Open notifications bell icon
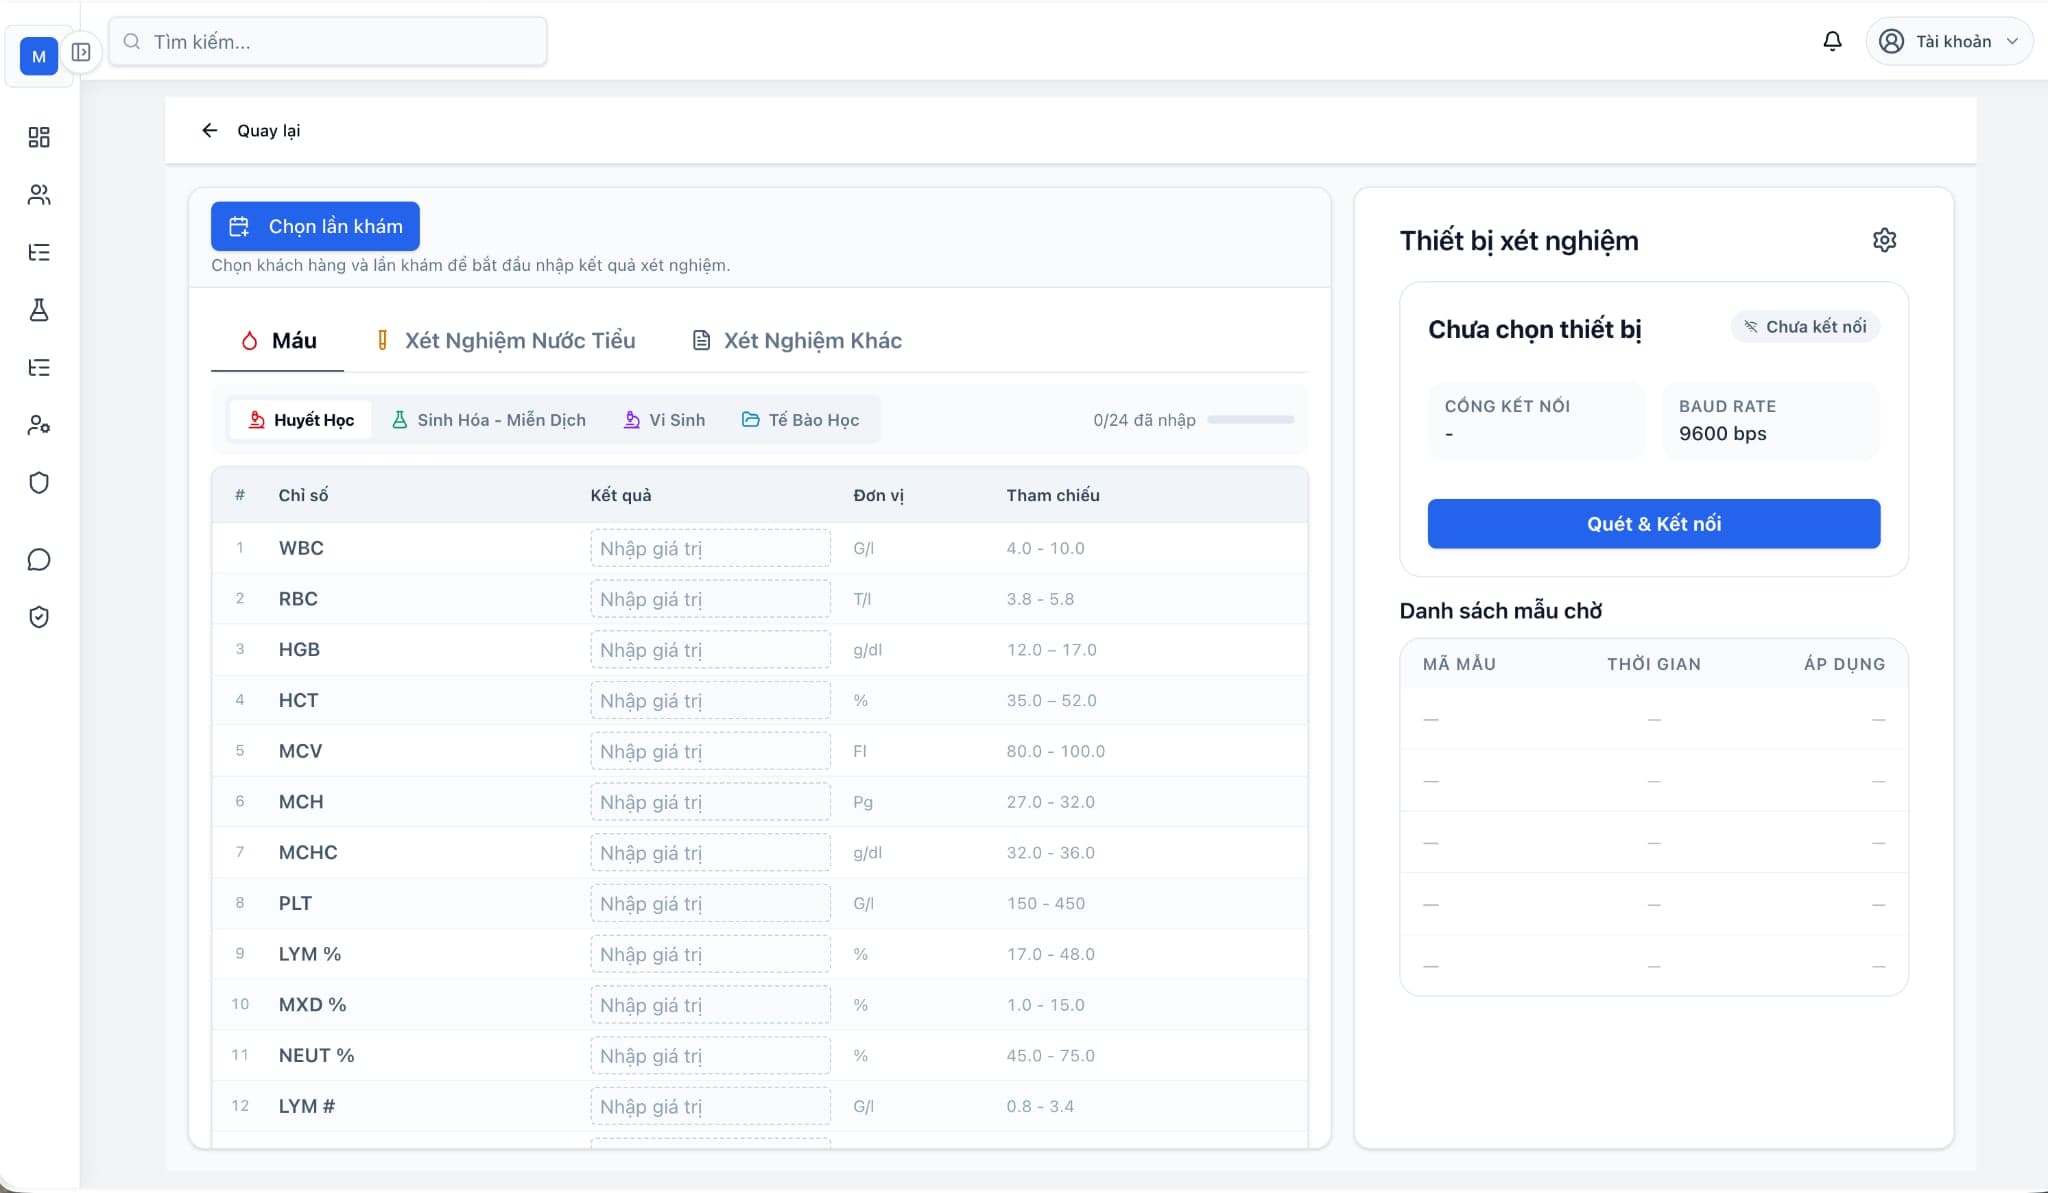Viewport: 2048px width, 1193px height. (1832, 41)
